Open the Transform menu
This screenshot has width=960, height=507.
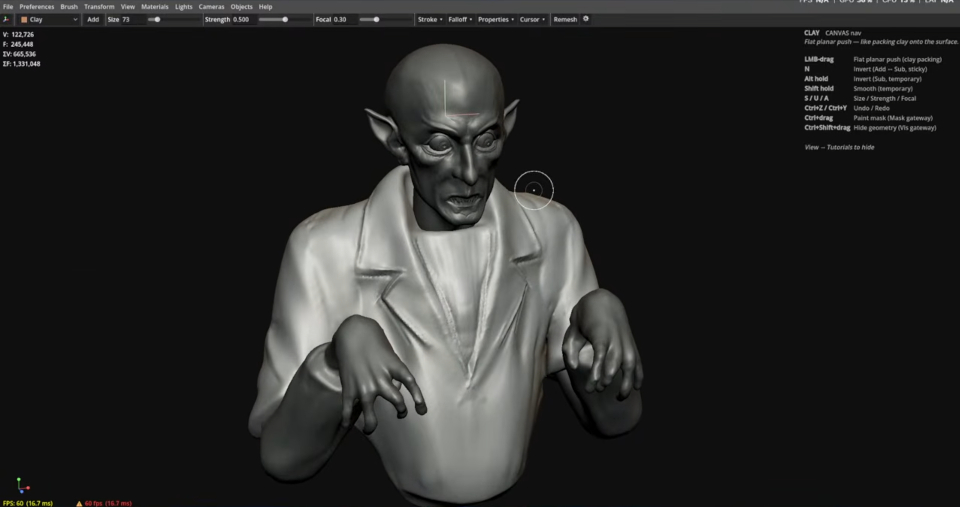tap(99, 7)
